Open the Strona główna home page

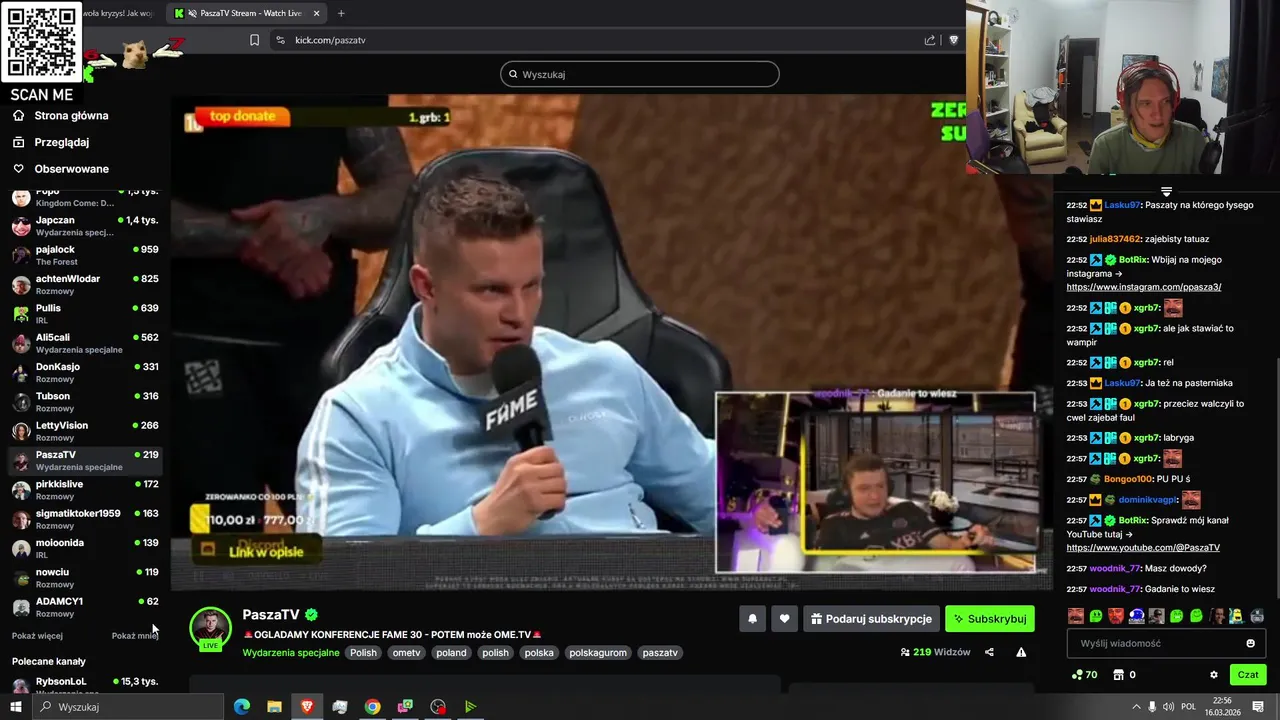point(60,116)
